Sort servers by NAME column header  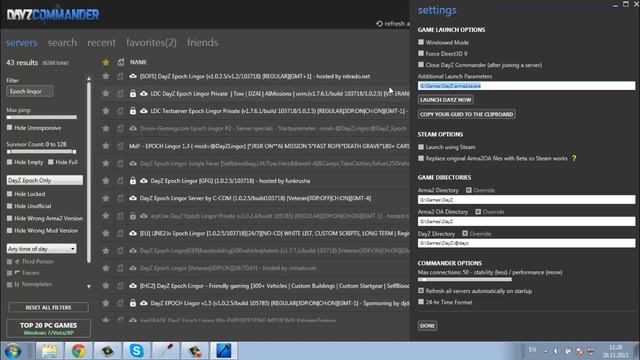point(138,62)
